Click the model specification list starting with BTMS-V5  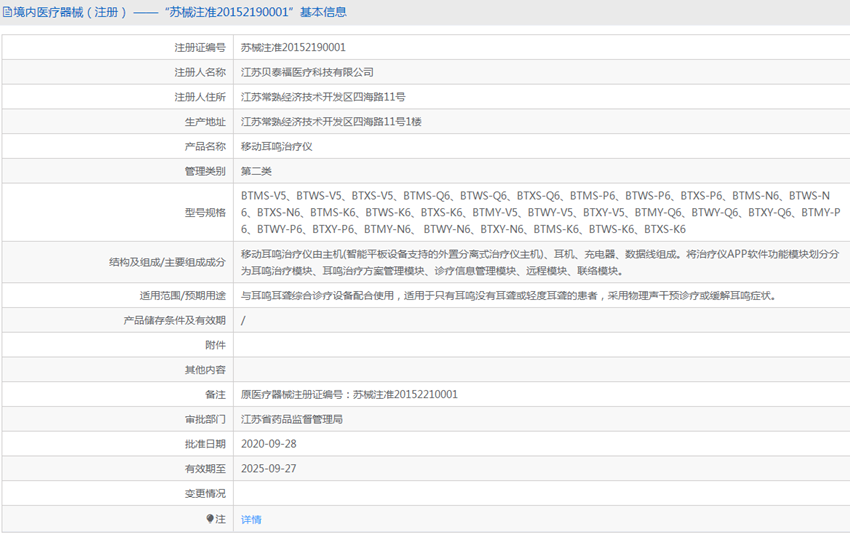coord(540,212)
